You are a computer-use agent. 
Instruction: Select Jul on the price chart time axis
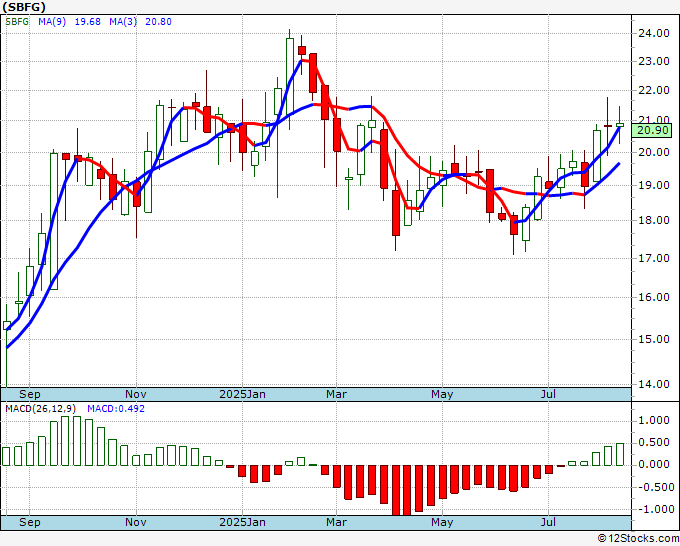[x=549, y=394]
